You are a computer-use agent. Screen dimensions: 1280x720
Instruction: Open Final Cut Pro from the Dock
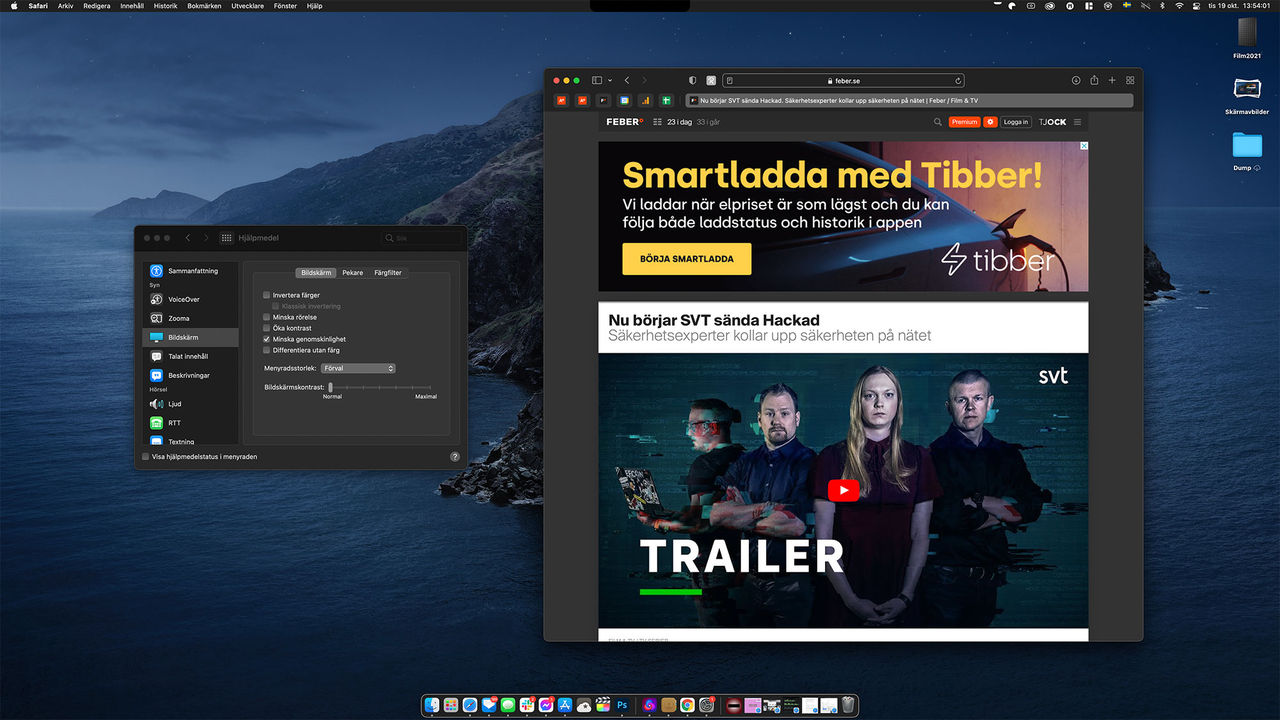point(603,705)
